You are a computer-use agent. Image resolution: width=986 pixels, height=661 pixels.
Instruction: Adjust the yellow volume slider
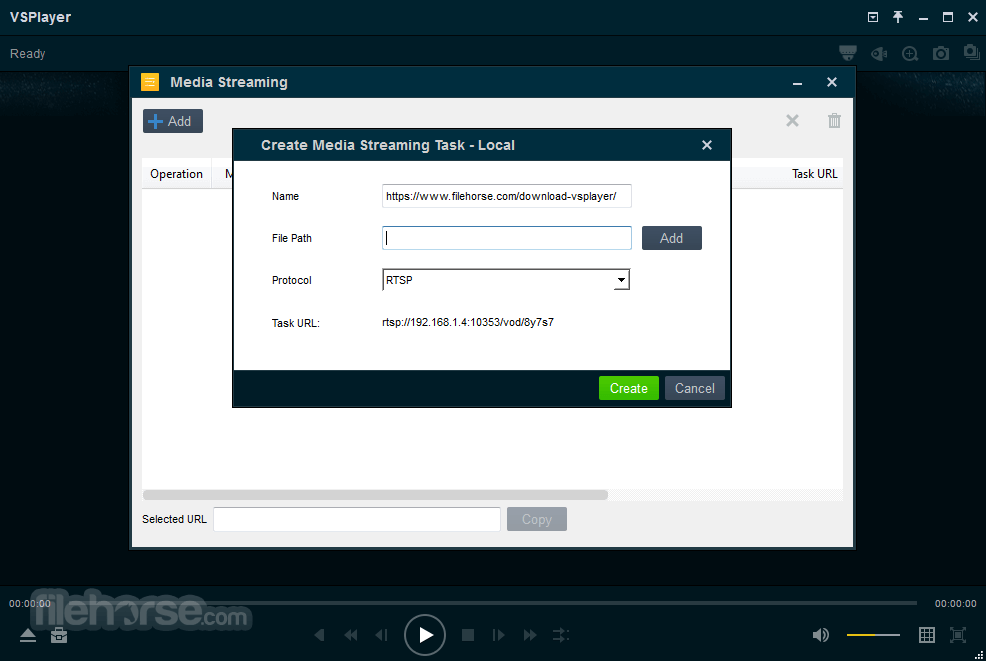(873, 635)
